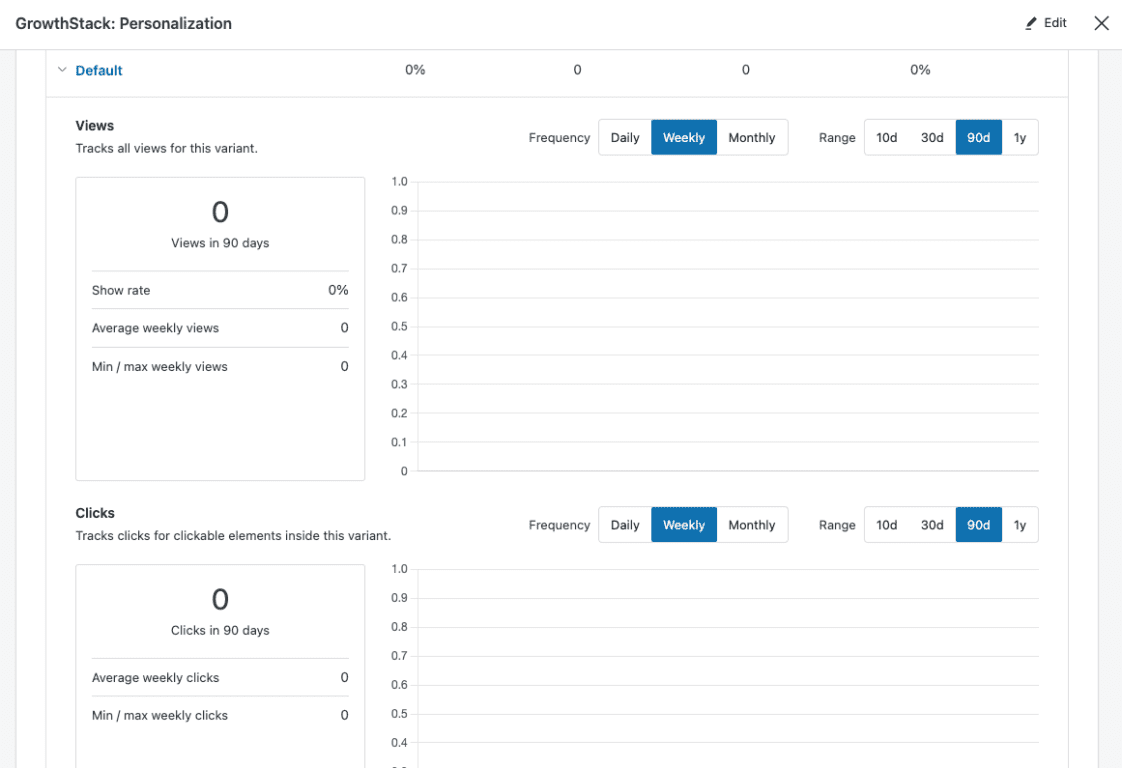The width and height of the screenshot is (1122, 768).
Task: Open the Default variant link
Action: coord(99,70)
